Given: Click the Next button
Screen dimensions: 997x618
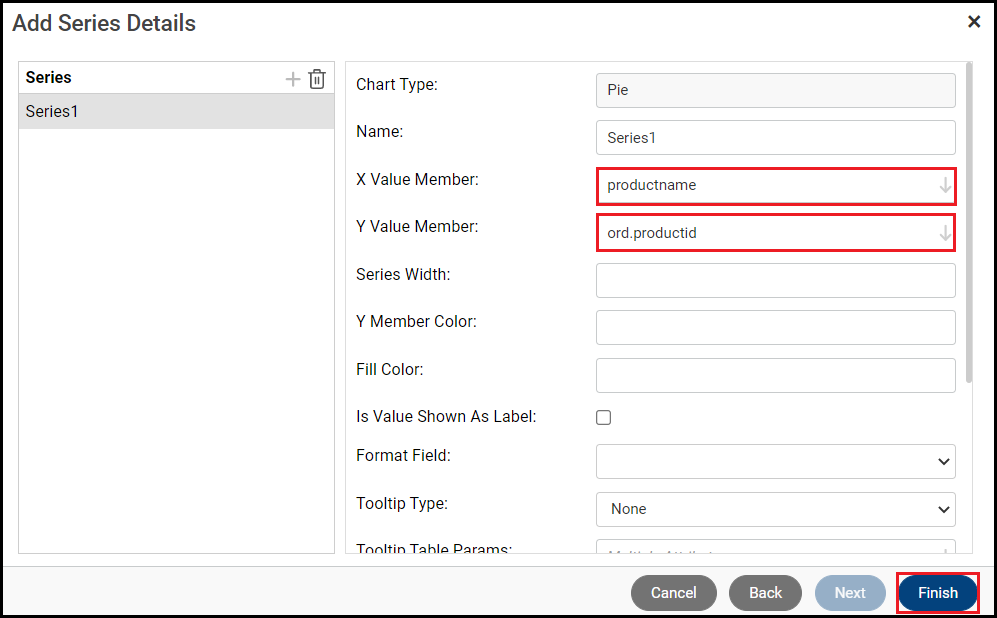Looking at the screenshot, I should [x=849, y=593].
